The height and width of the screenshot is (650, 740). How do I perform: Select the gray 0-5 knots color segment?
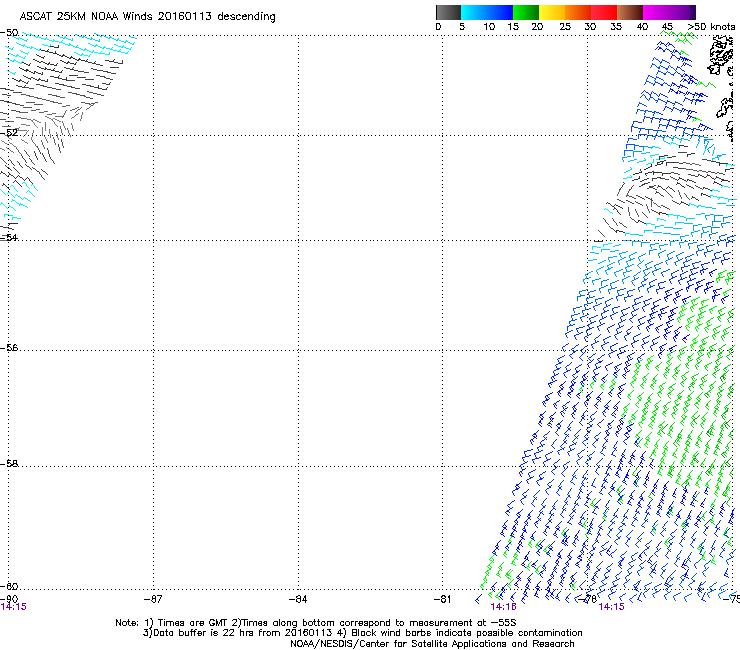(448, 12)
